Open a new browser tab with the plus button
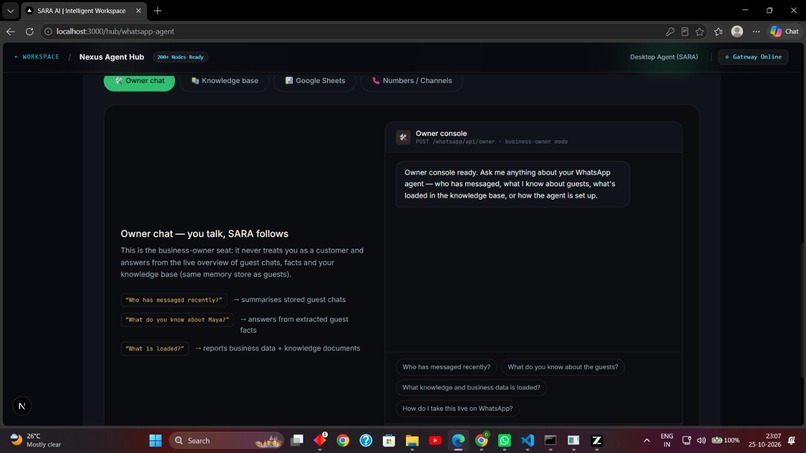This screenshot has height=453, width=806. (157, 10)
